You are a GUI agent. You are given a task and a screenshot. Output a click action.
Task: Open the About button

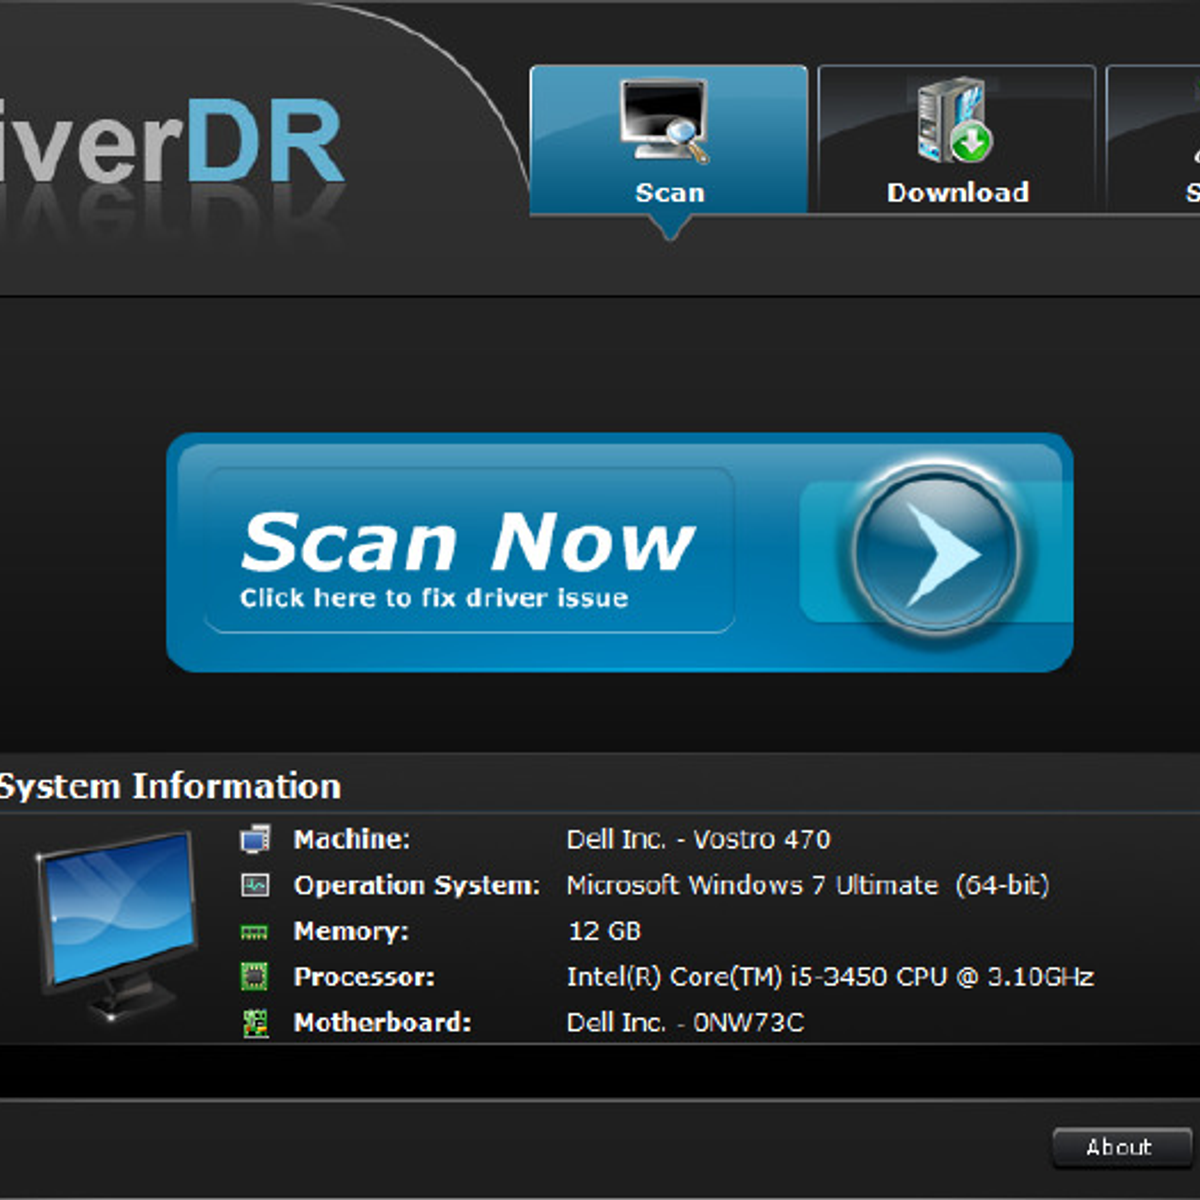pos(1120,1147)
